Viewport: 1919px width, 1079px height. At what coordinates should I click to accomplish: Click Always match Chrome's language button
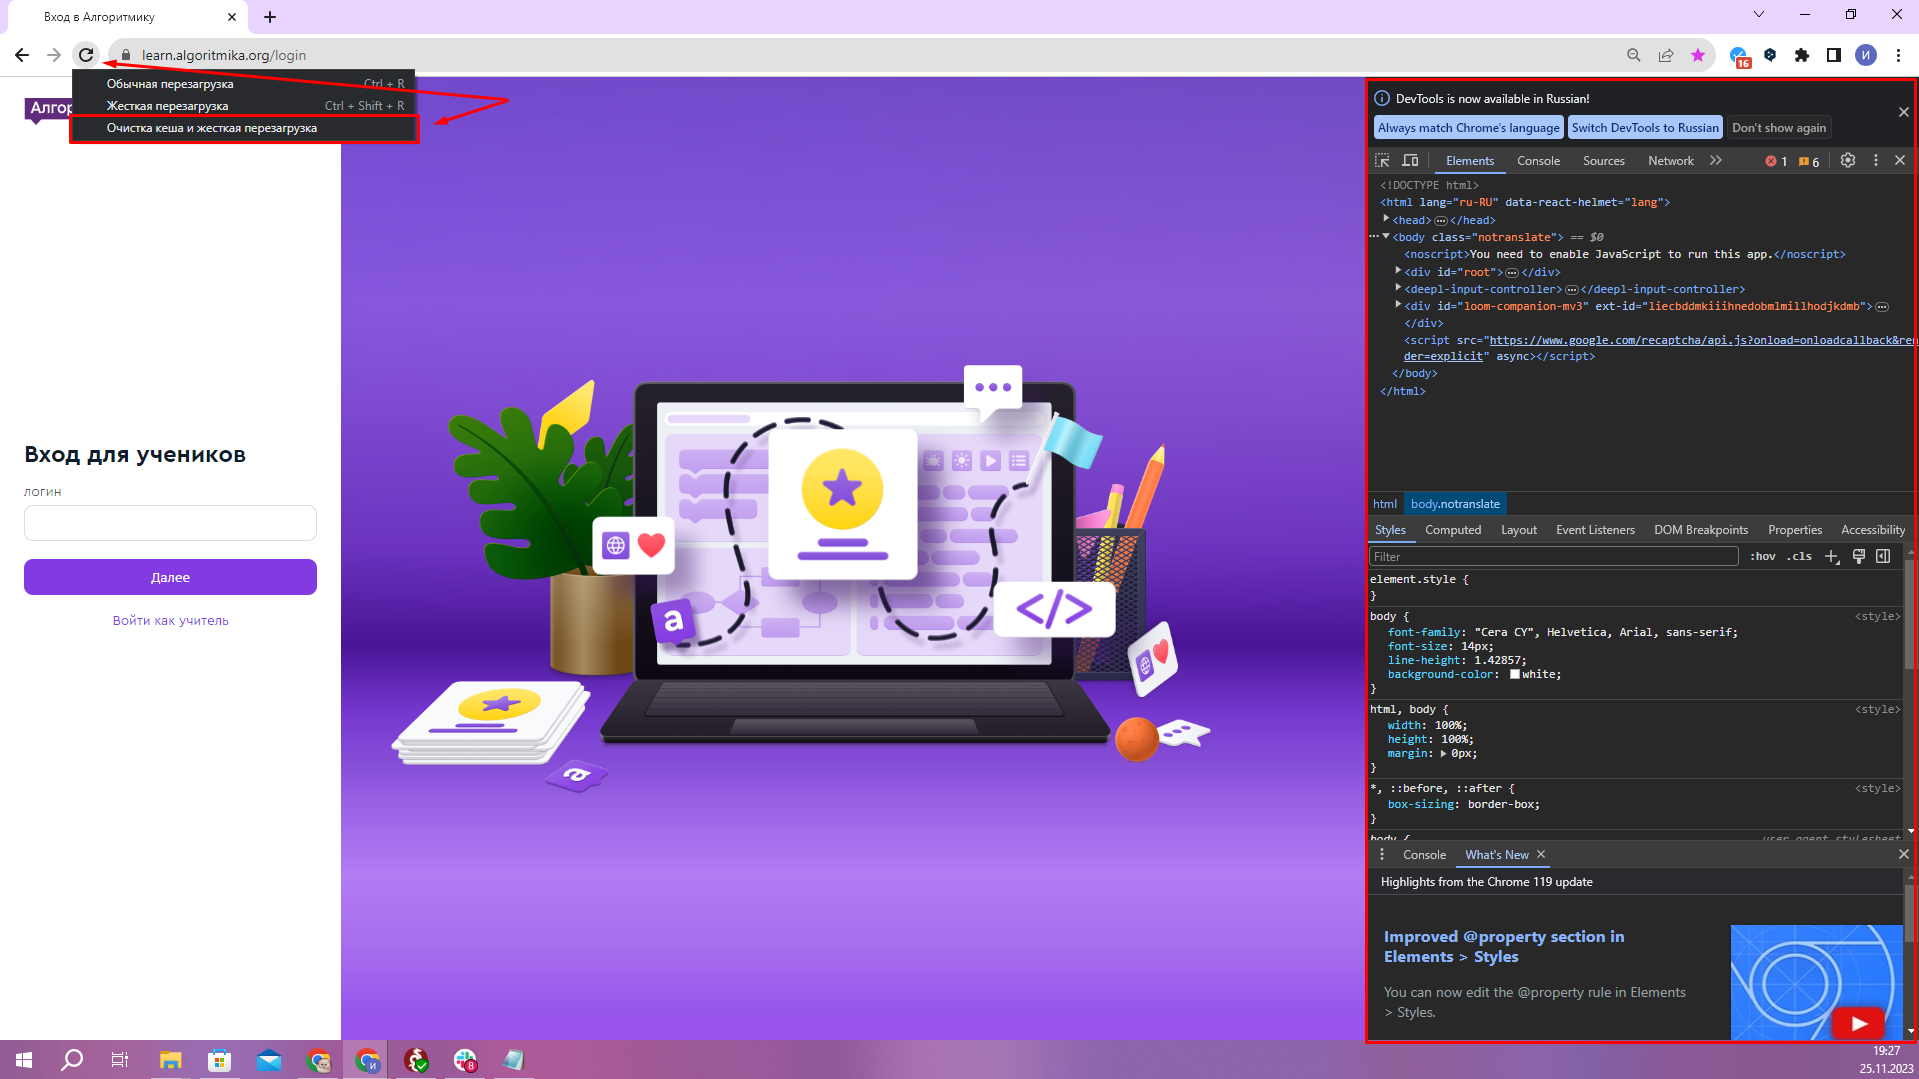click(1468, 128)
